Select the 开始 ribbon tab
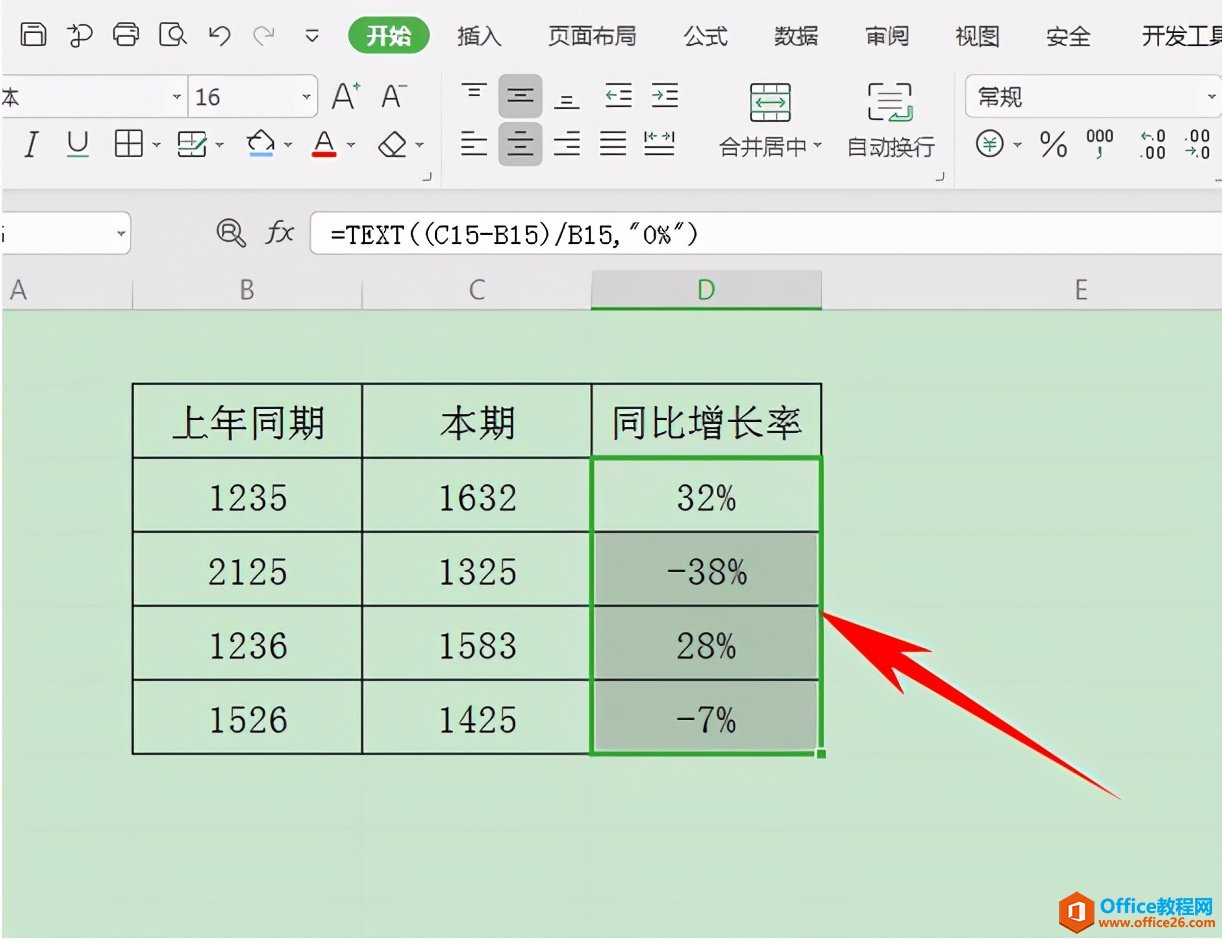1222x940 pixels. click(x=389, y=36)
